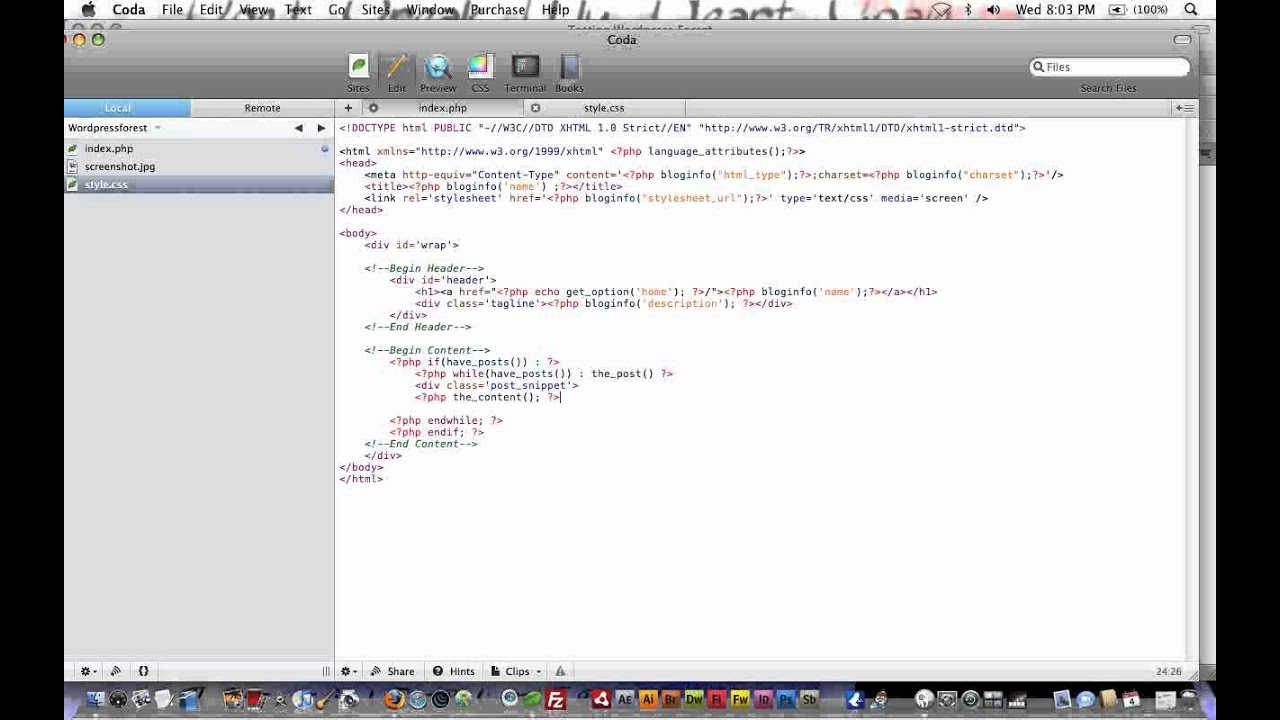Switch to Remote files tab
The width and height of the screenshot is (1280, 720).
pyautogui.click(x=262, y=108)
